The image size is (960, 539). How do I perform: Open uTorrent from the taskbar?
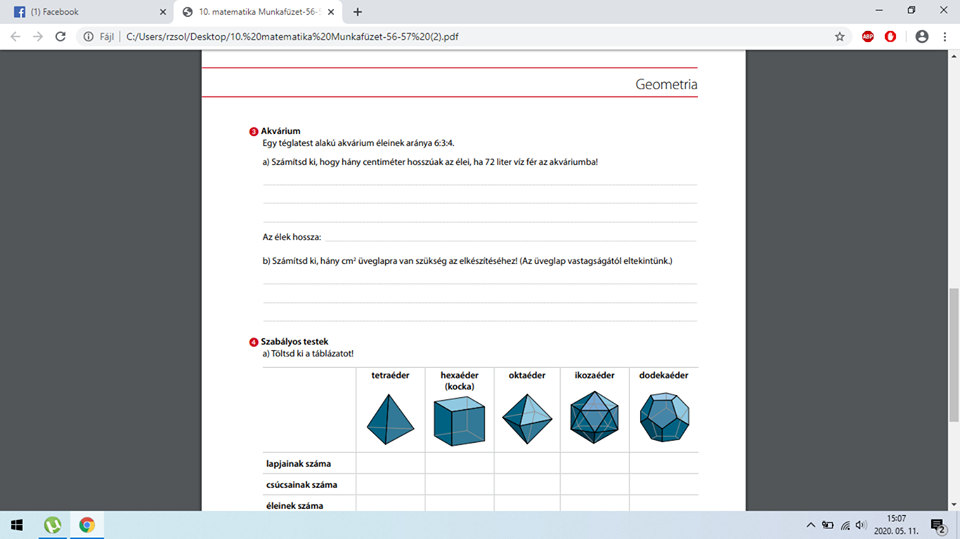52,524
